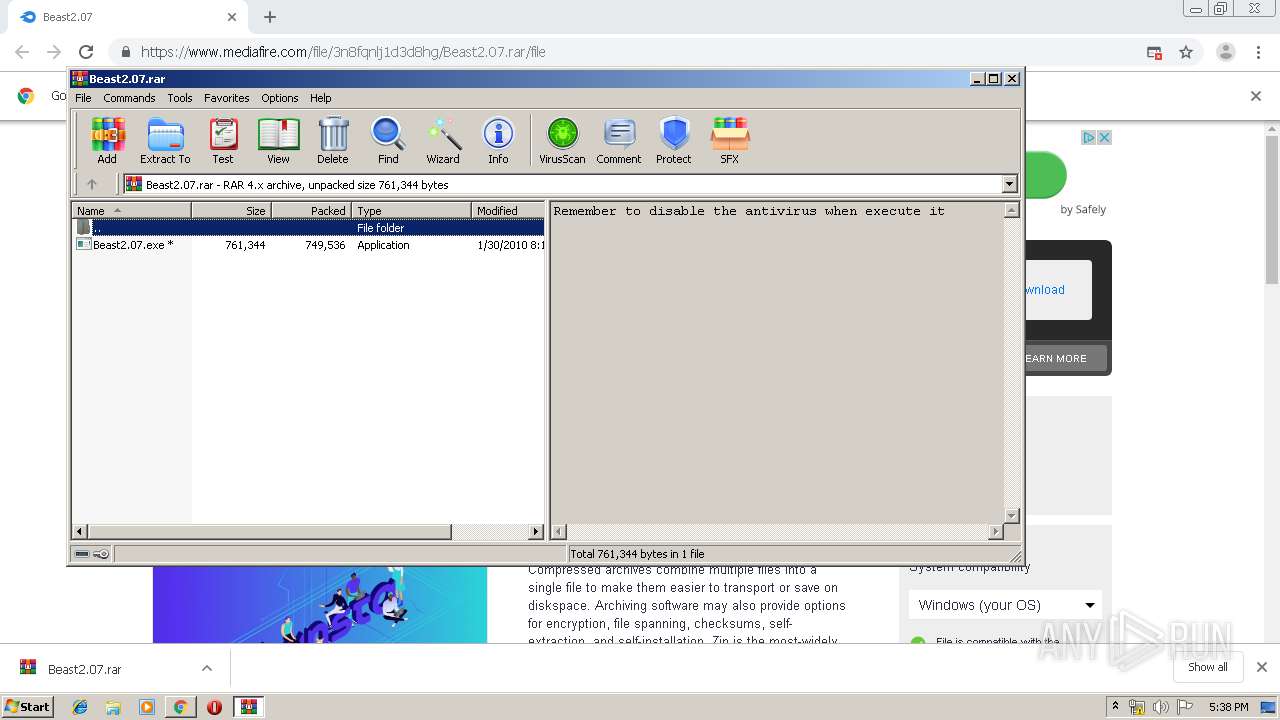Screen dimensions: 1280x720
Task: Sort file list by Modified column
Action: (x=508, y=210)
